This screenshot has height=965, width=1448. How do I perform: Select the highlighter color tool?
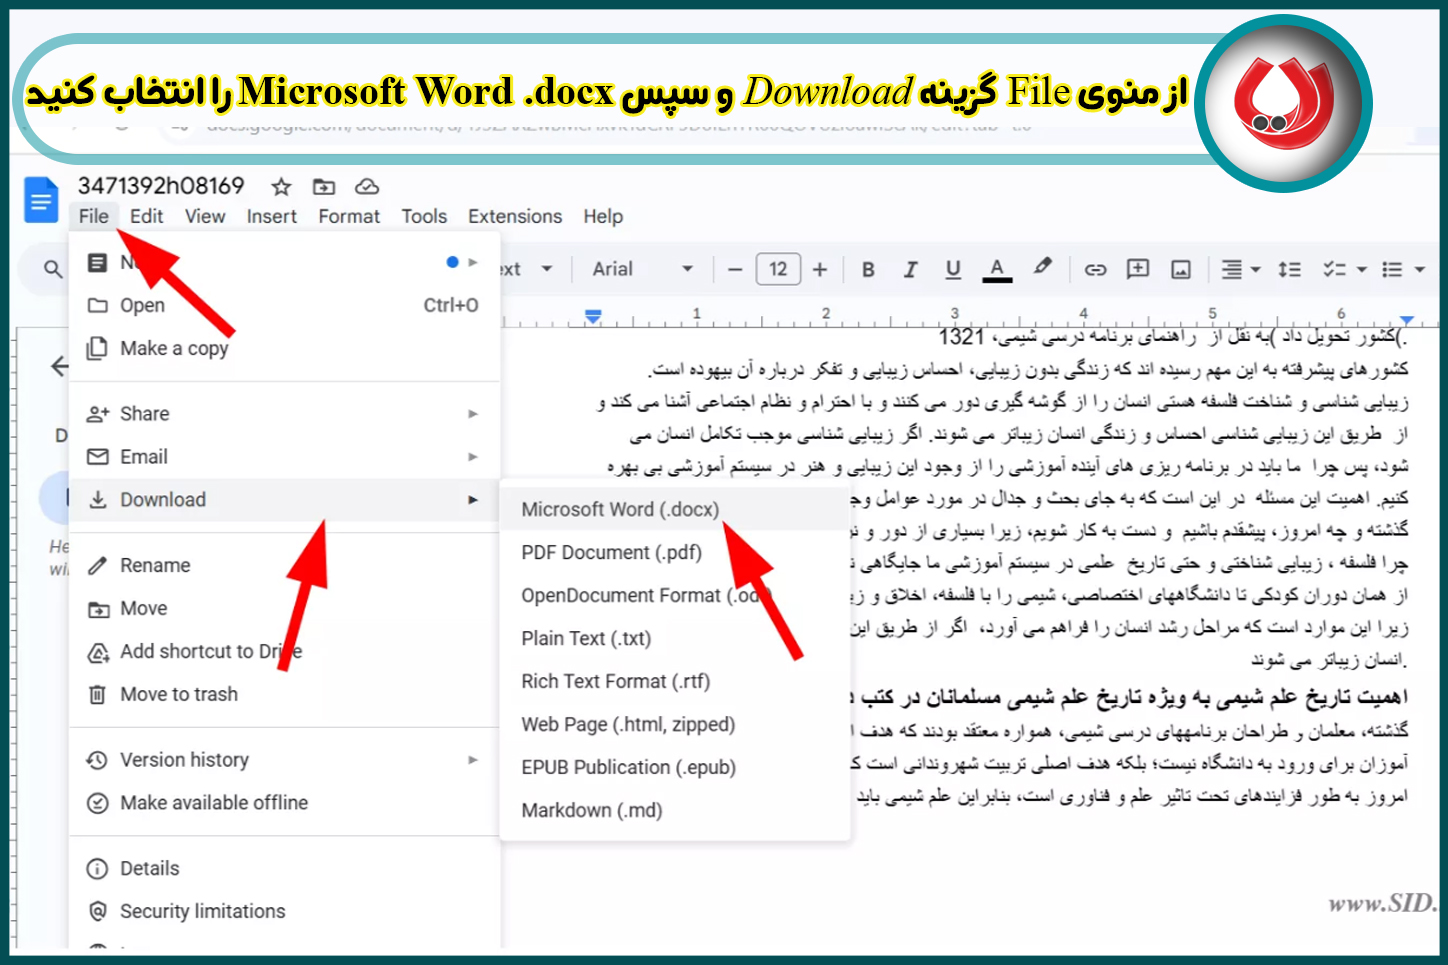(x=1043, y=268)
